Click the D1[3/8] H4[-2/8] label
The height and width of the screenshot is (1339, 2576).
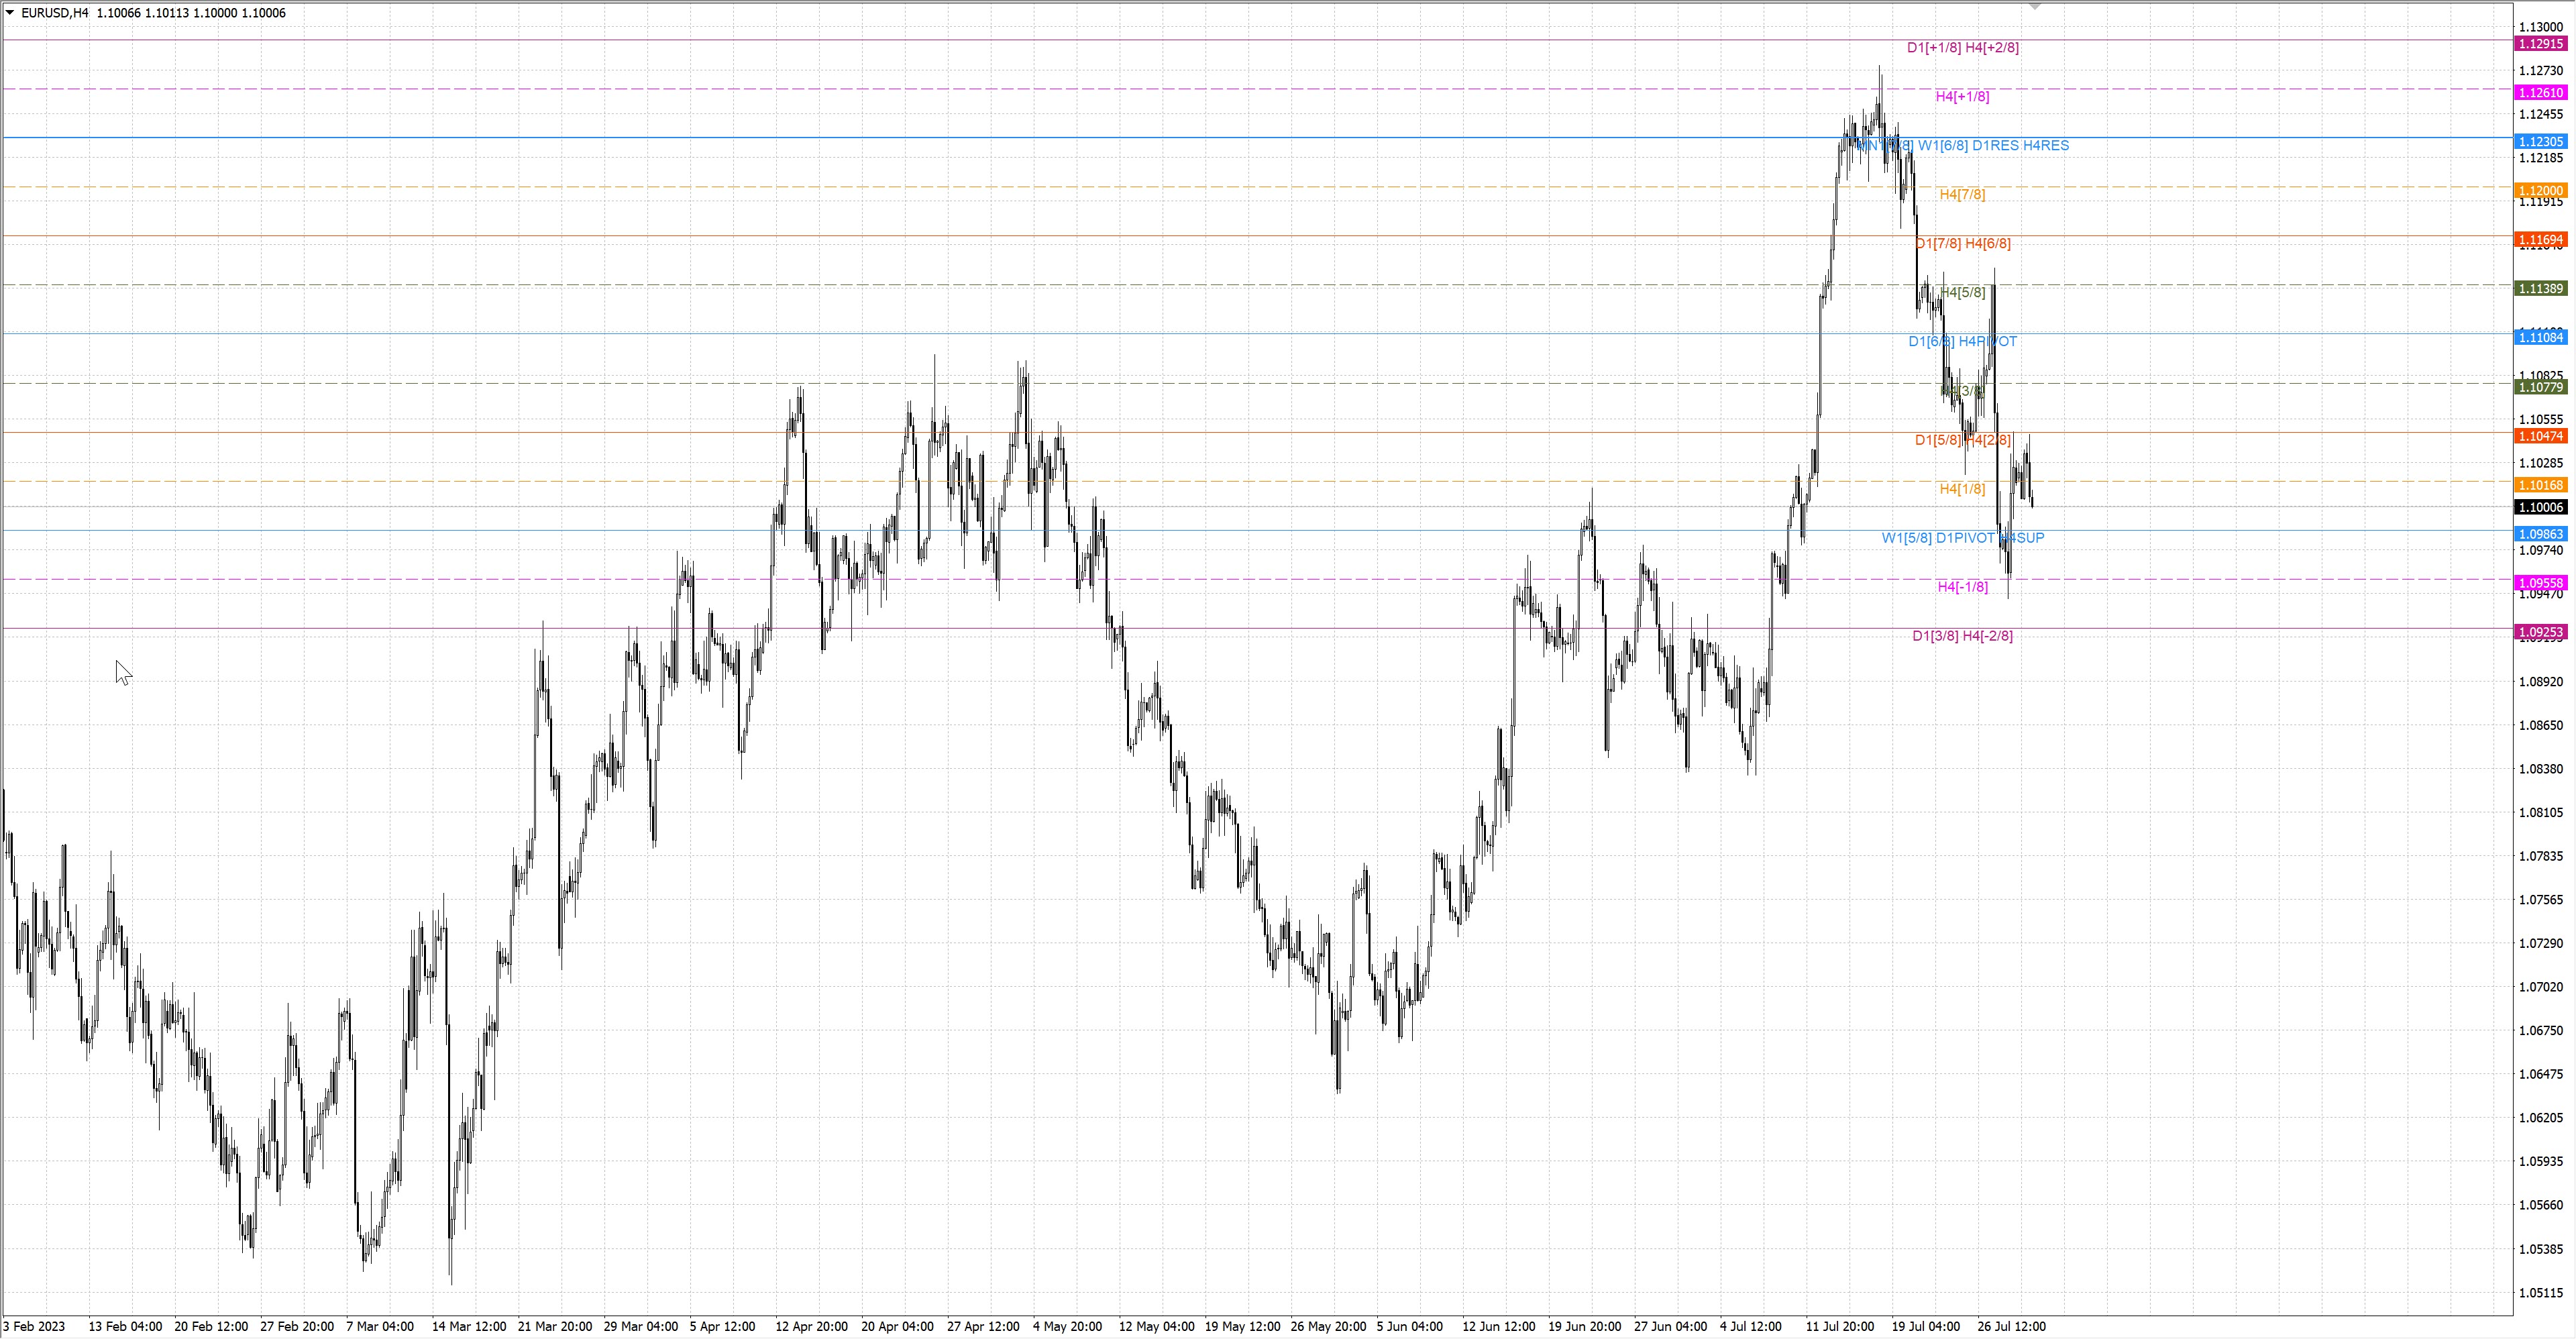[1962, 636]
